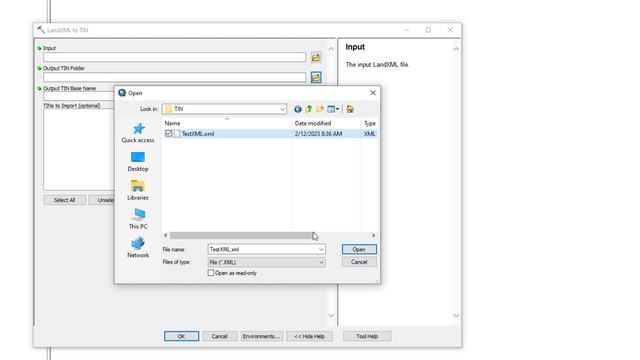The width and height of the screenshot is (640, 360).
Task: Sort by Name column header
Action: [227, 123]
